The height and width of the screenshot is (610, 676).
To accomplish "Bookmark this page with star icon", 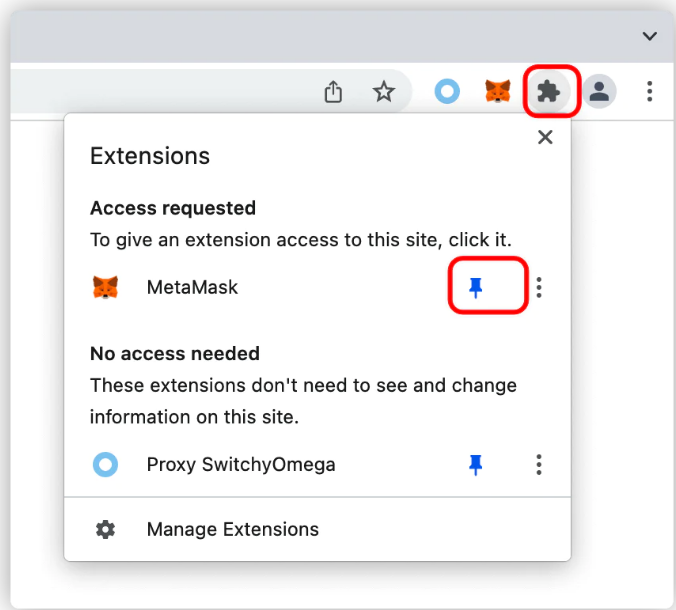I will click(x=383, y=91).
